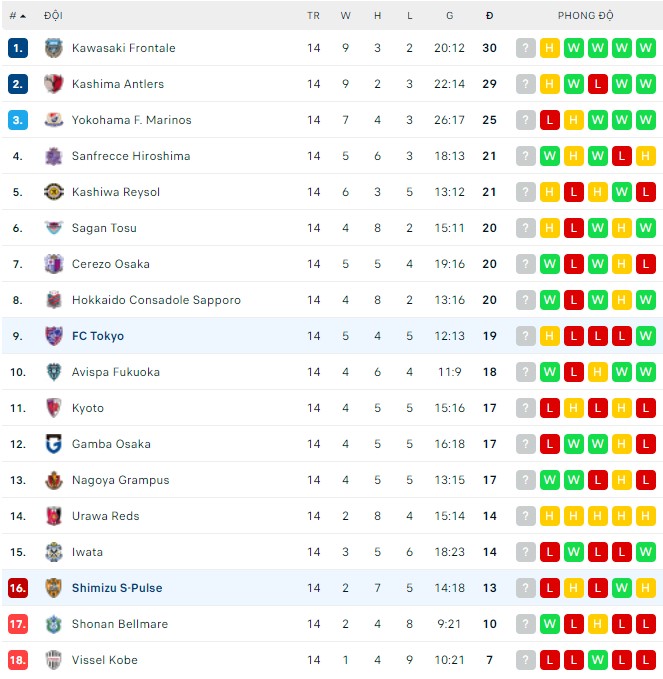Click the TR matches played column header
The width and height of the screenshot is (663, 679).
(x=314, y=16)
